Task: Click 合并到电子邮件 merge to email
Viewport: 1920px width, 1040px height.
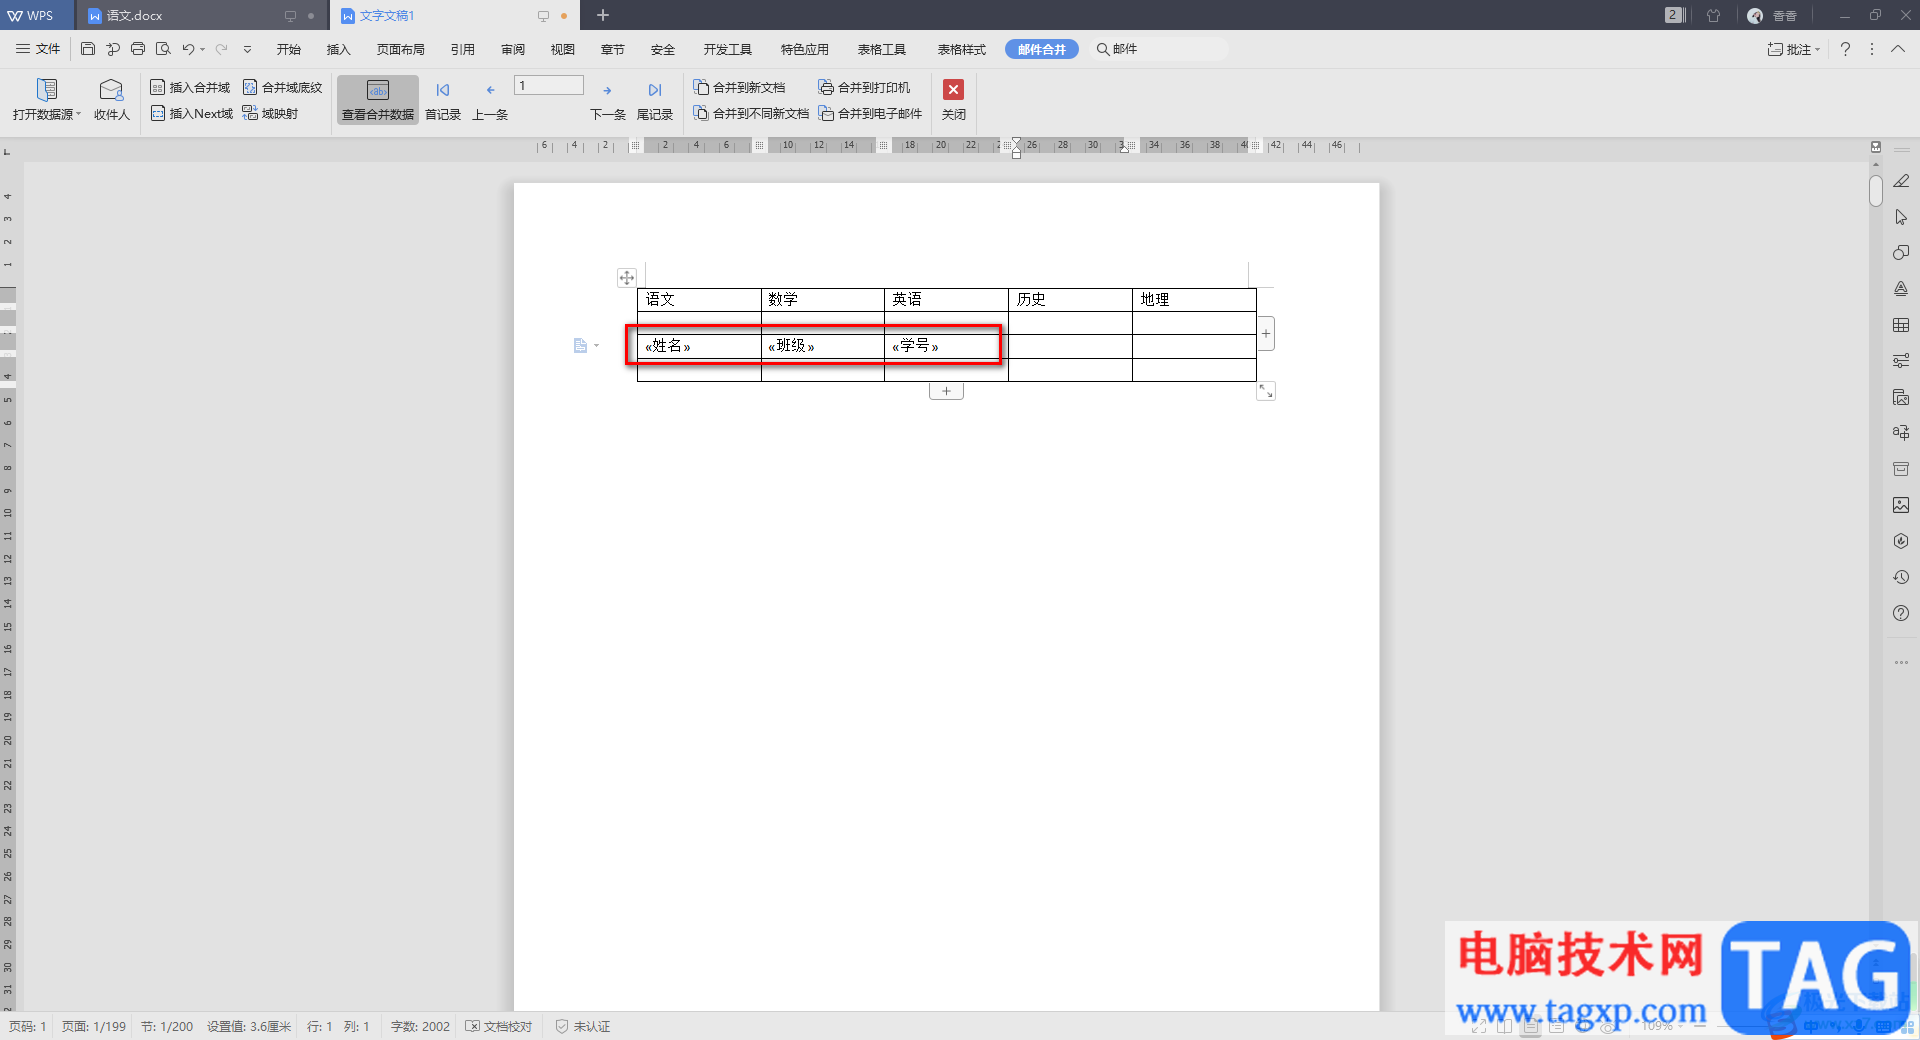Action: pos(870,113)
